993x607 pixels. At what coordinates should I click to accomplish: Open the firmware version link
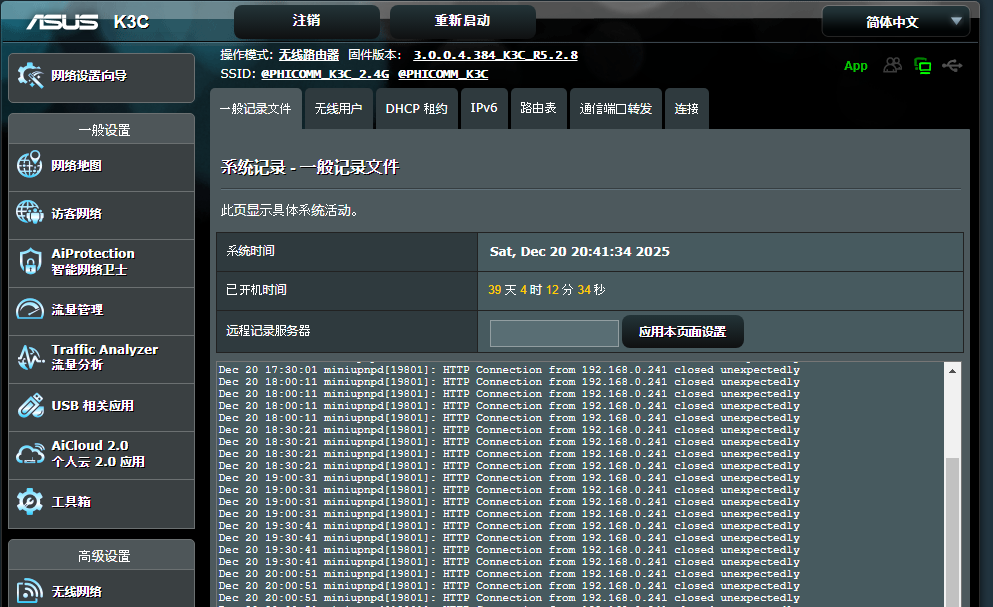(495, 55)
